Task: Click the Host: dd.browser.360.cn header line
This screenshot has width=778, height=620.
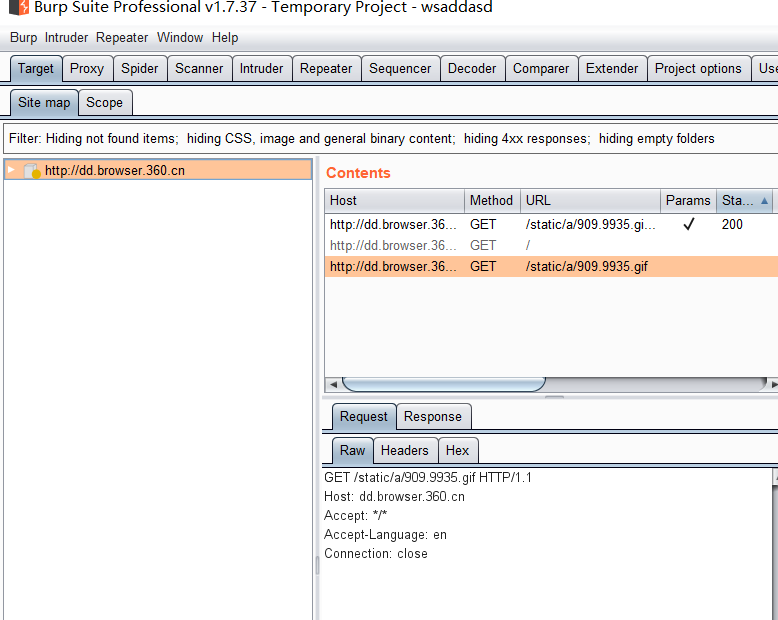Action: pos(394,496)
